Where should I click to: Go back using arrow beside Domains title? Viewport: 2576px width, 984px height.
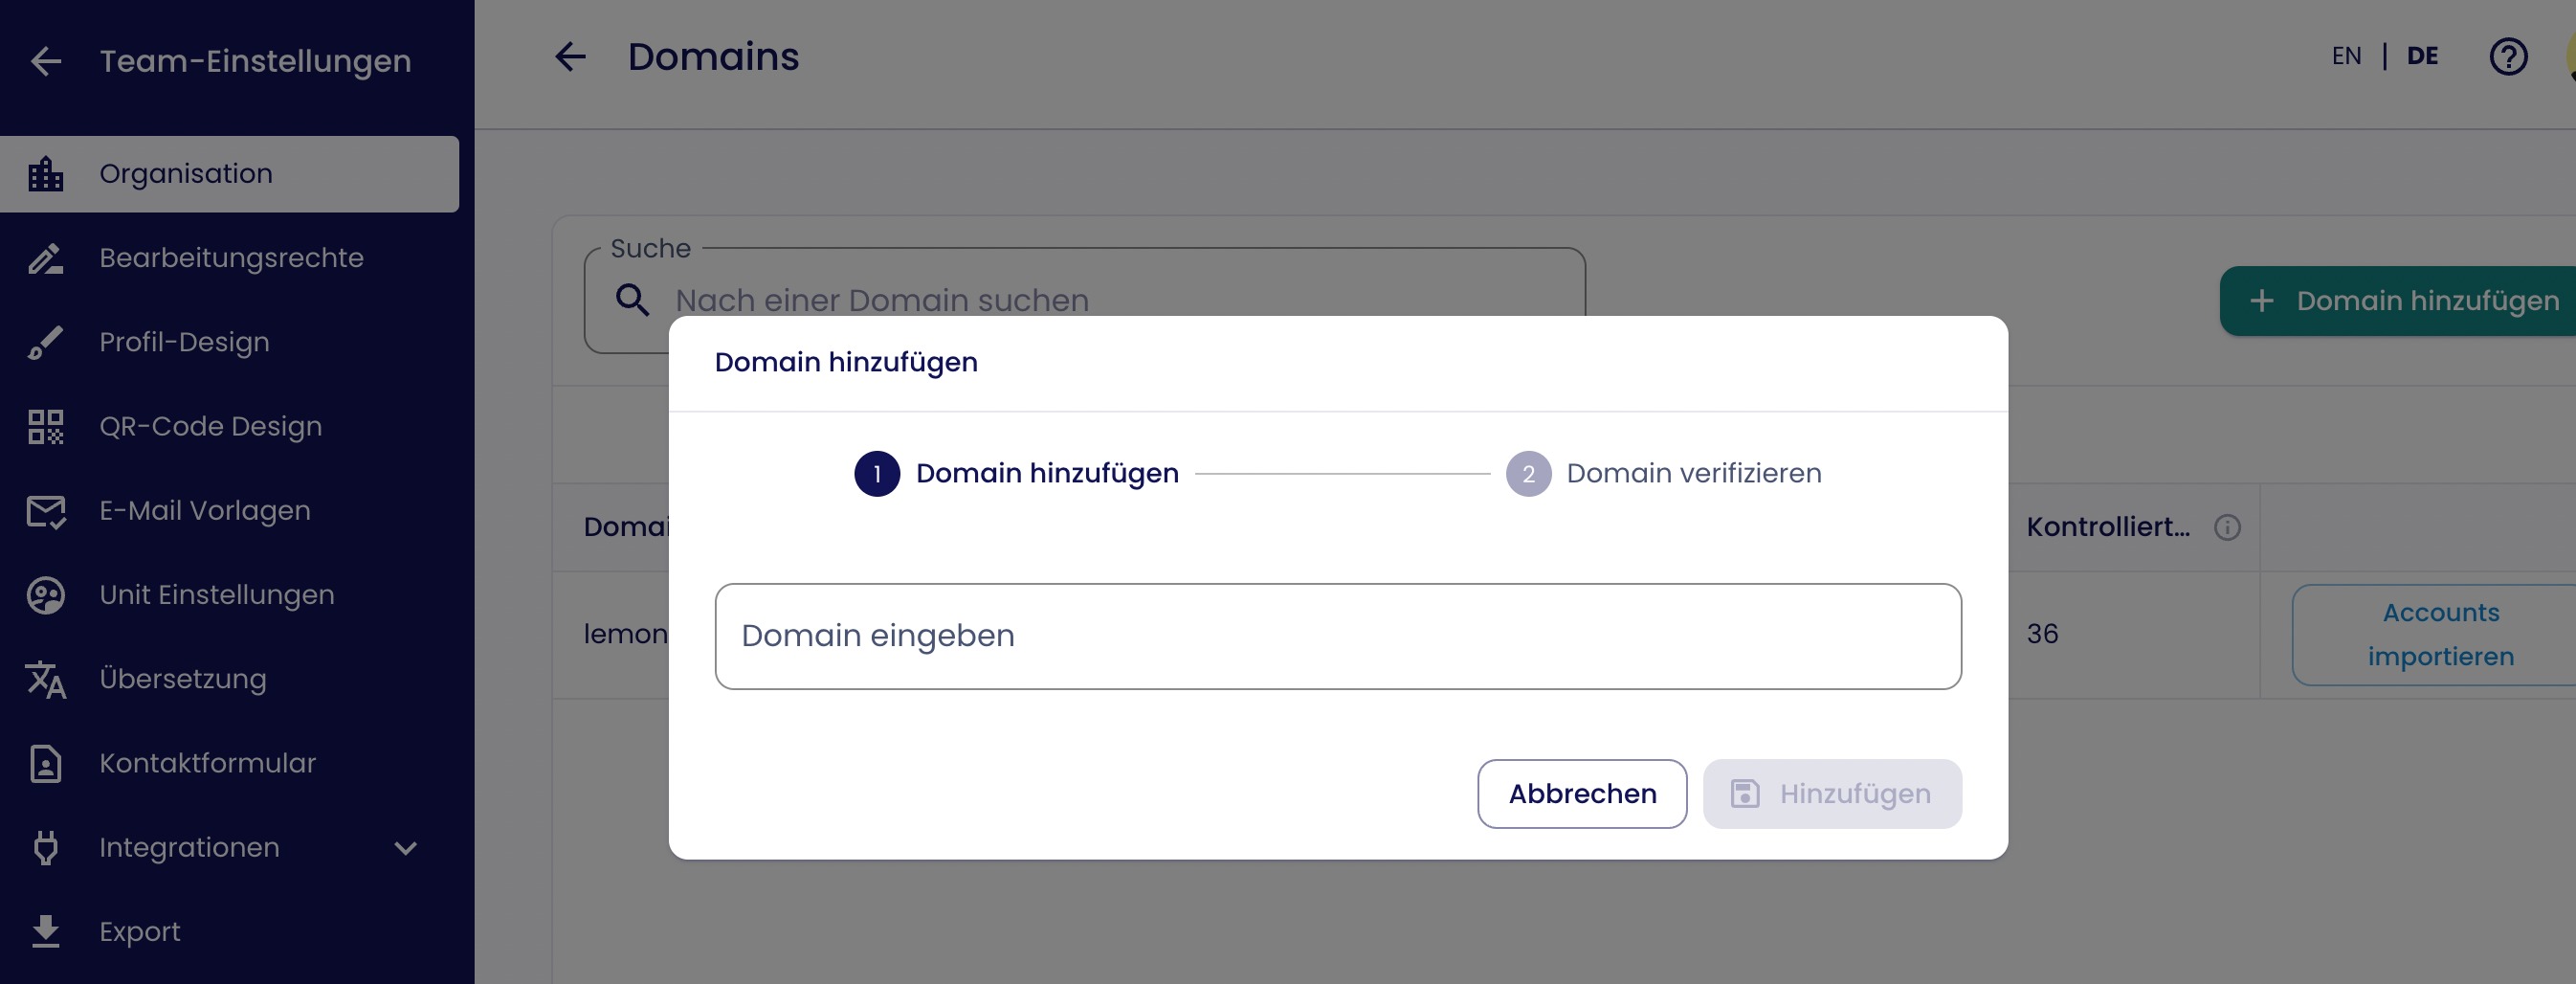click(571, 57)
